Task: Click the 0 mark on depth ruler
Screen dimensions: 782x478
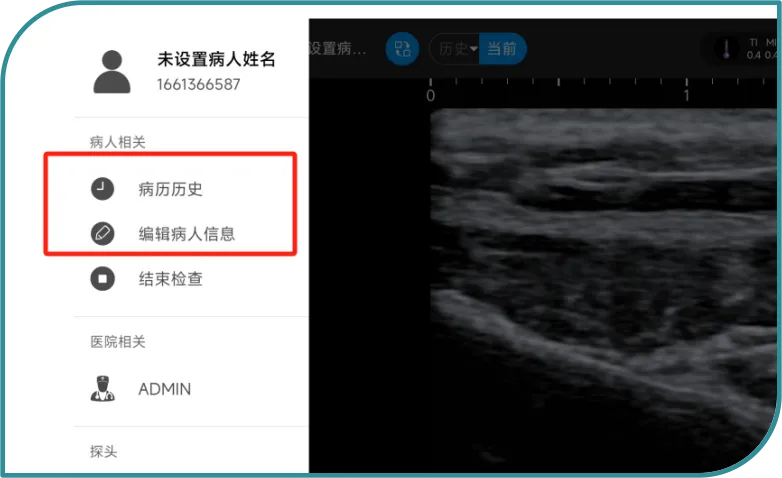Action: tap(430, 95)
